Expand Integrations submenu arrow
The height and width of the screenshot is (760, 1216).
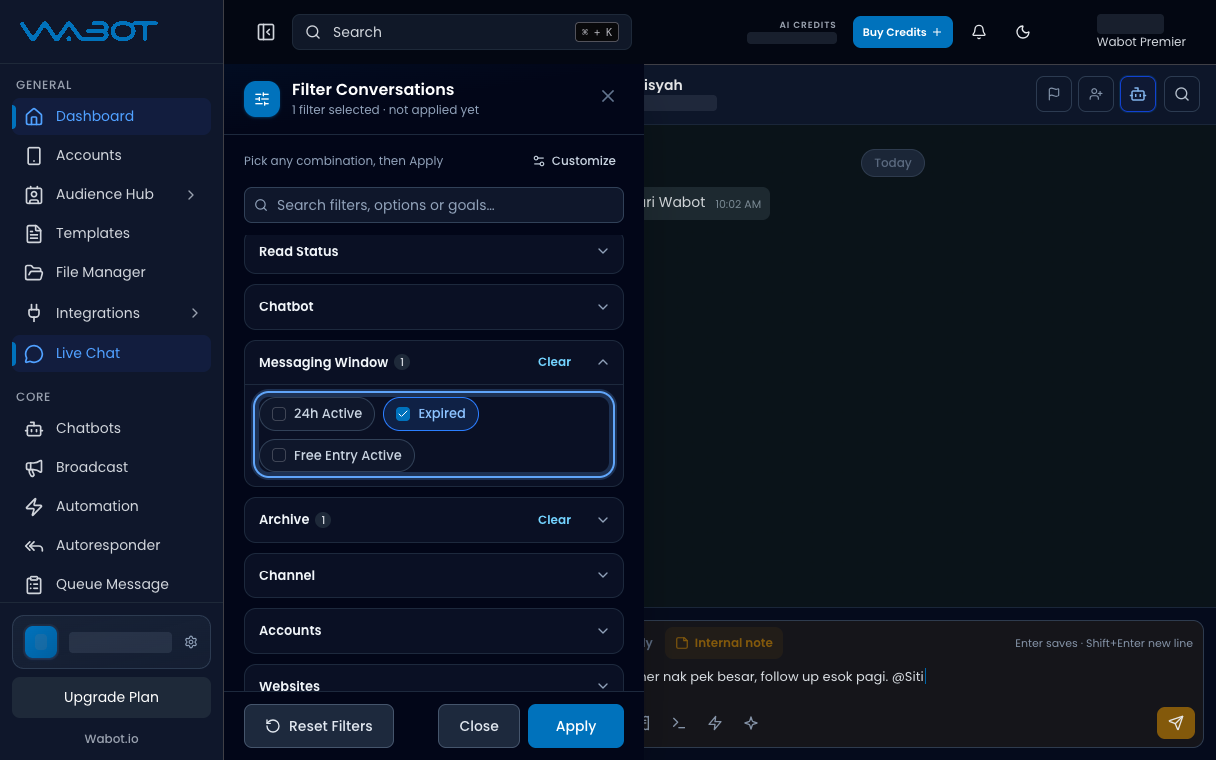(x=194, y=313)
